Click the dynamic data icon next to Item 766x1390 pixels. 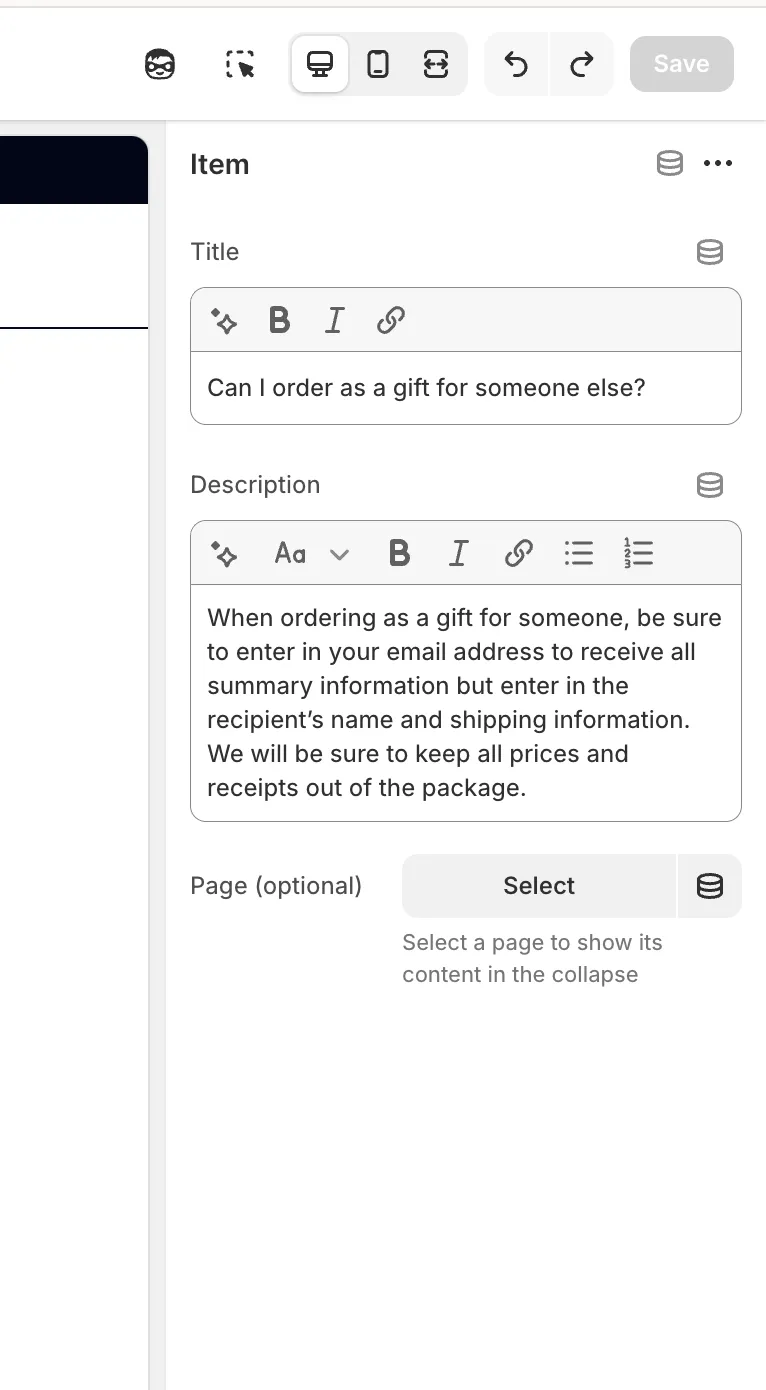(669, 163)
